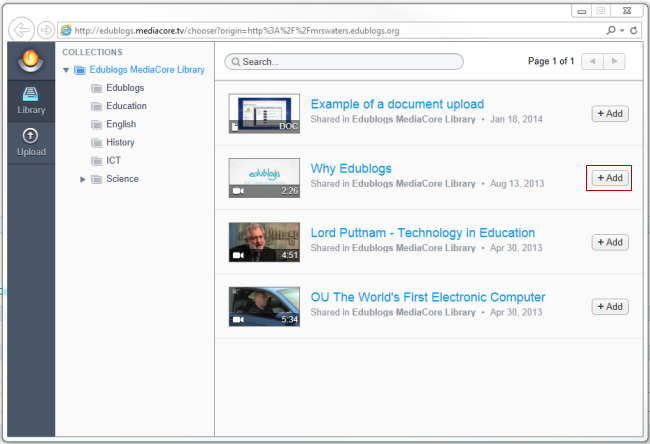
Task: Collapse the Edublogs MediaCore Library tree
Action: tap(66, 70)
